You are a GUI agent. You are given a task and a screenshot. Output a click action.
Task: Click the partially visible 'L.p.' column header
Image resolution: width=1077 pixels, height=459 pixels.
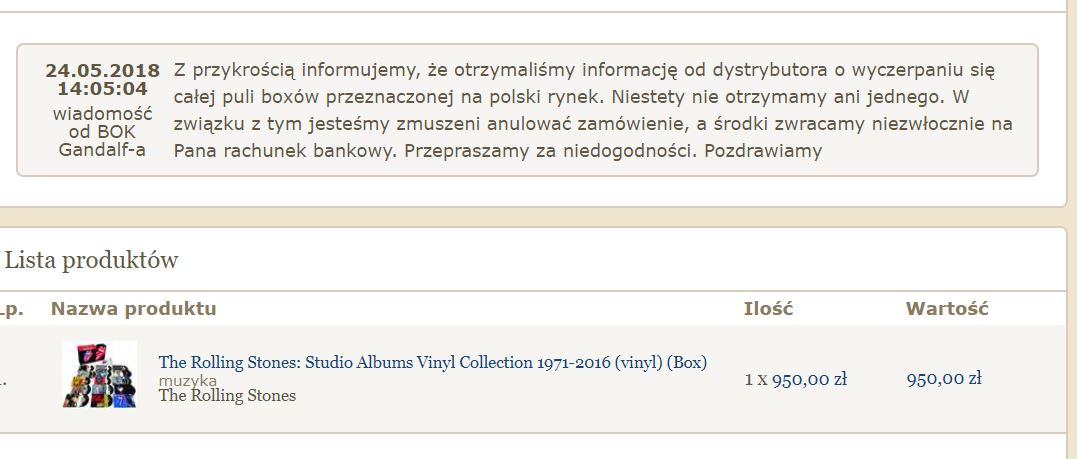pos(10,308)
